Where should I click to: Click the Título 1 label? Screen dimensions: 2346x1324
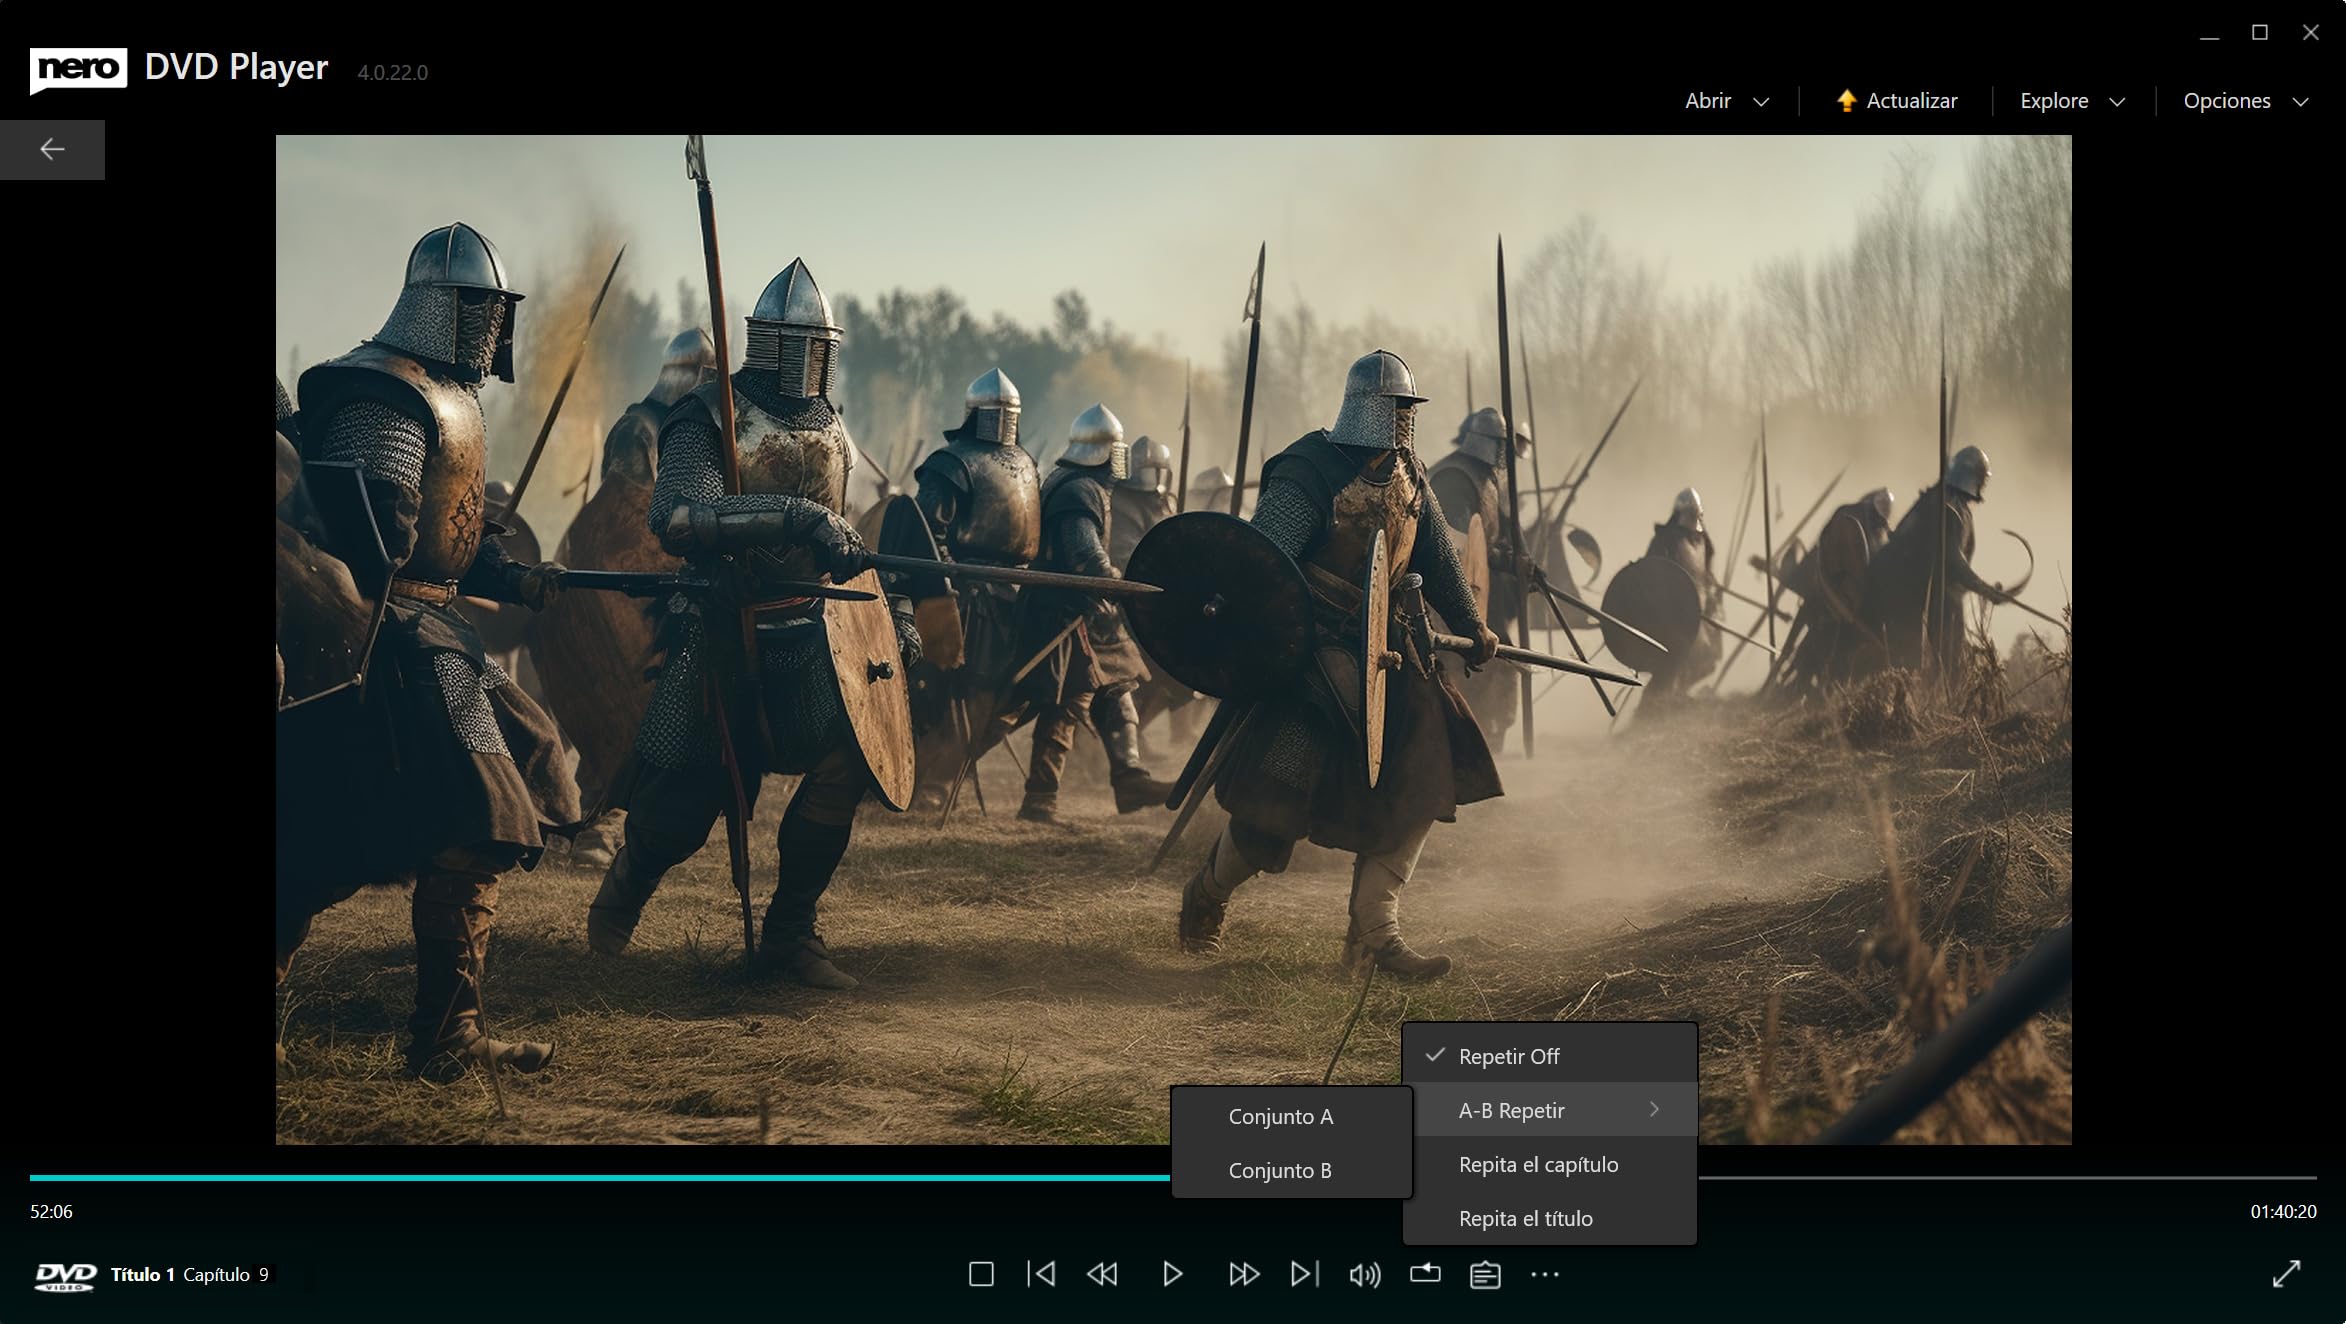pos(142,1275)
